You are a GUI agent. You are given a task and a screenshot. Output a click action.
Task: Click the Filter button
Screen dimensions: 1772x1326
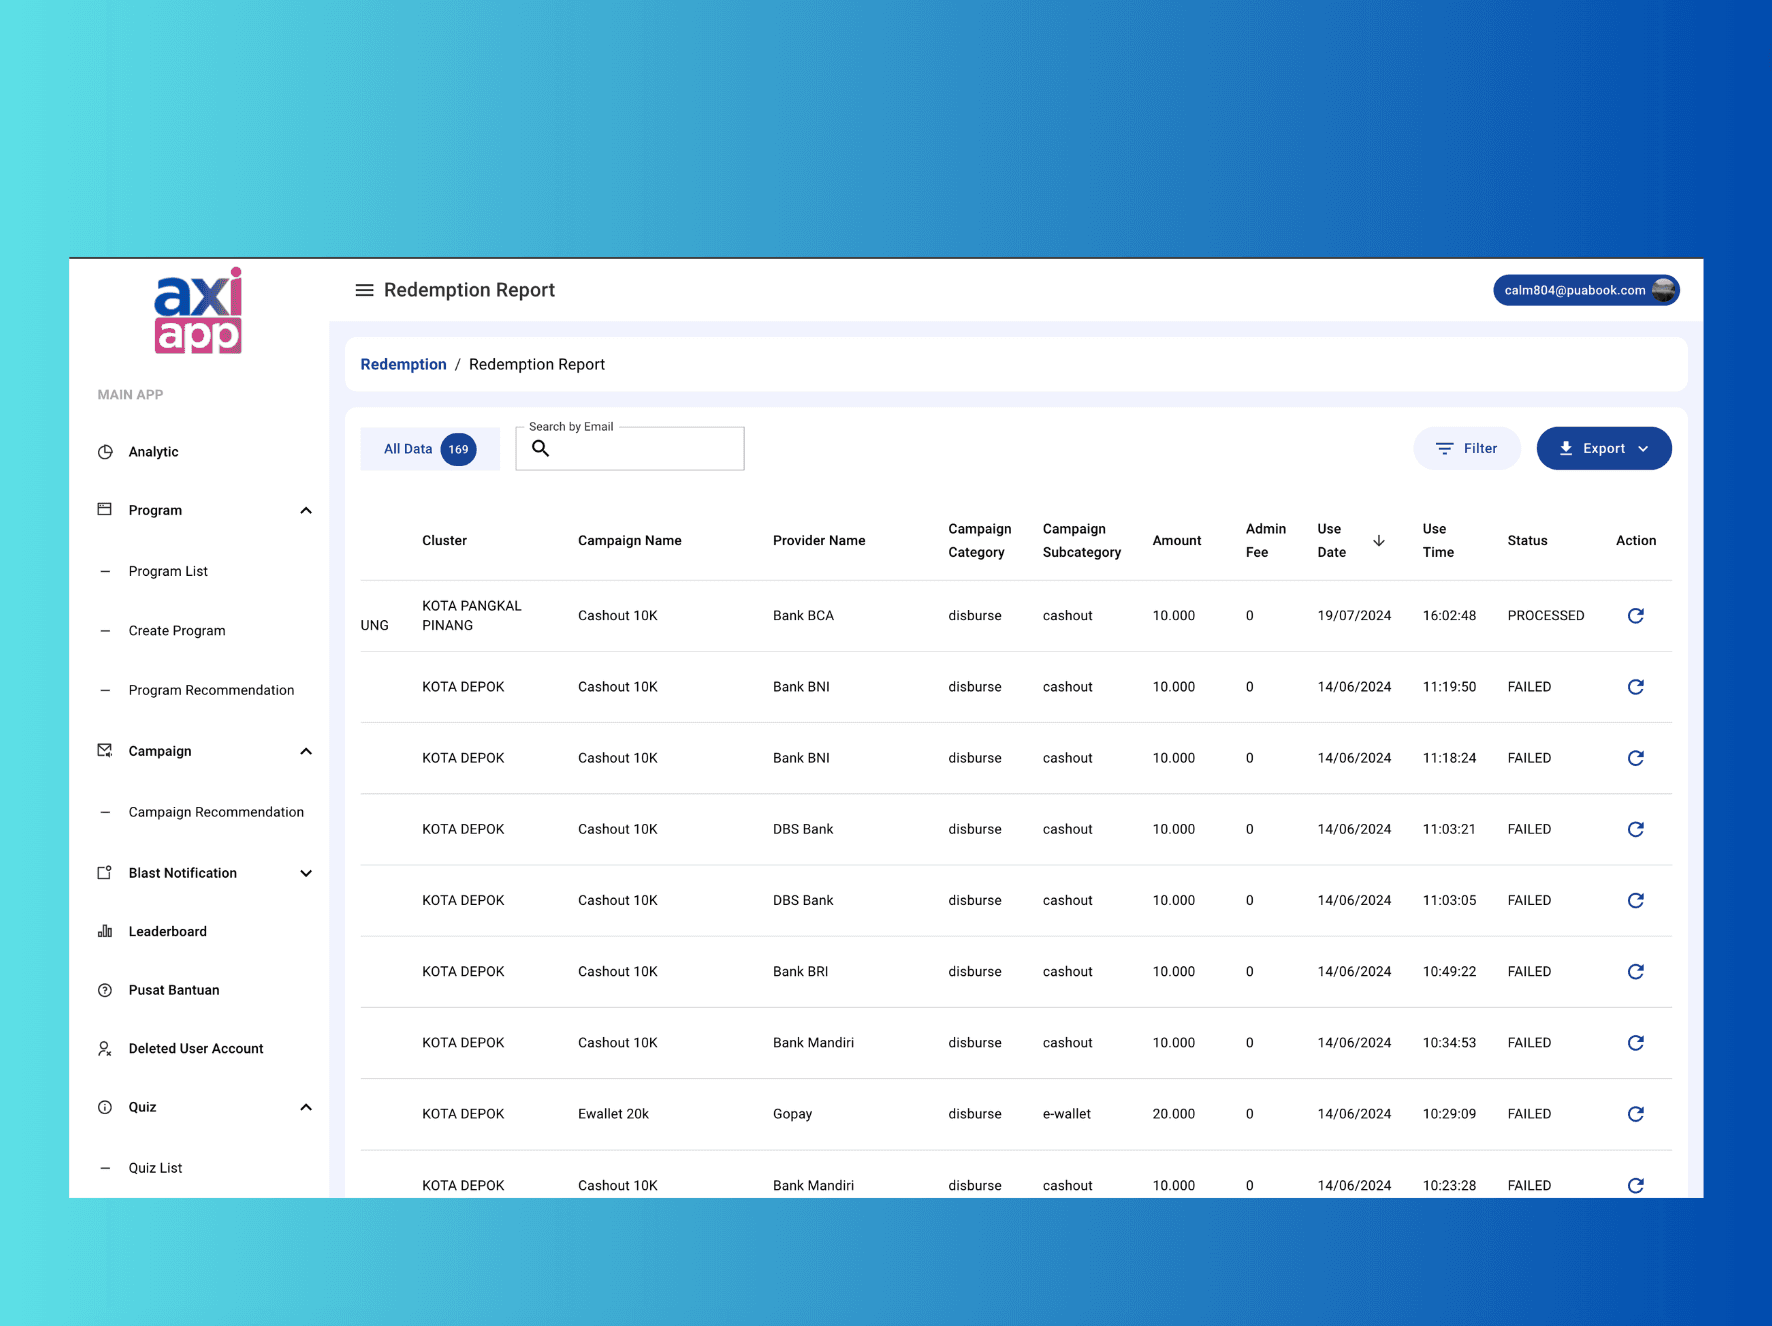[1466, 449]
